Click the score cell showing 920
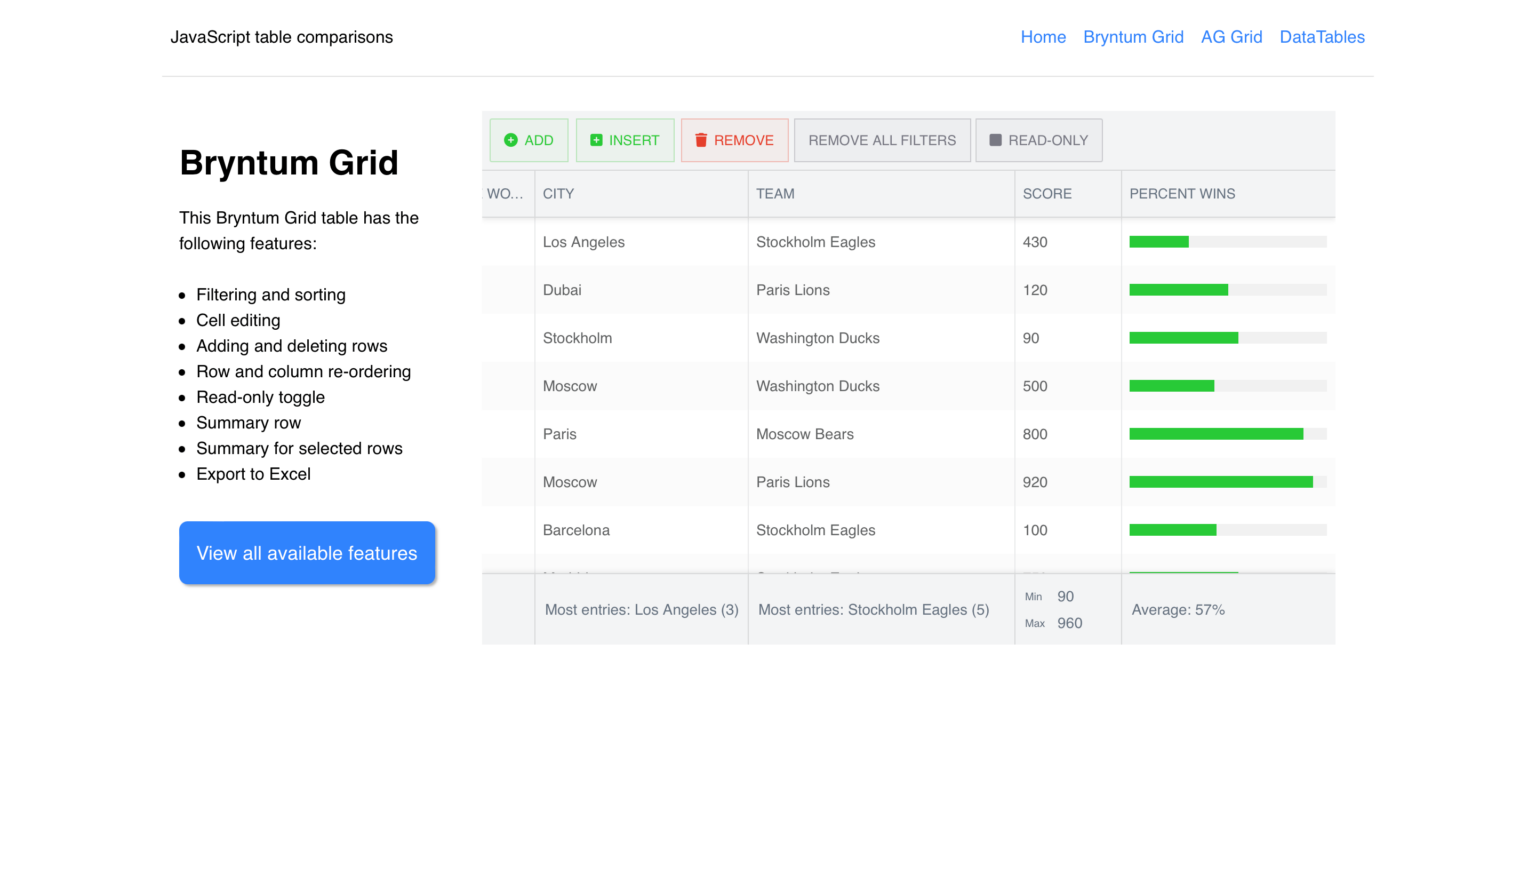 point(1035,482)
